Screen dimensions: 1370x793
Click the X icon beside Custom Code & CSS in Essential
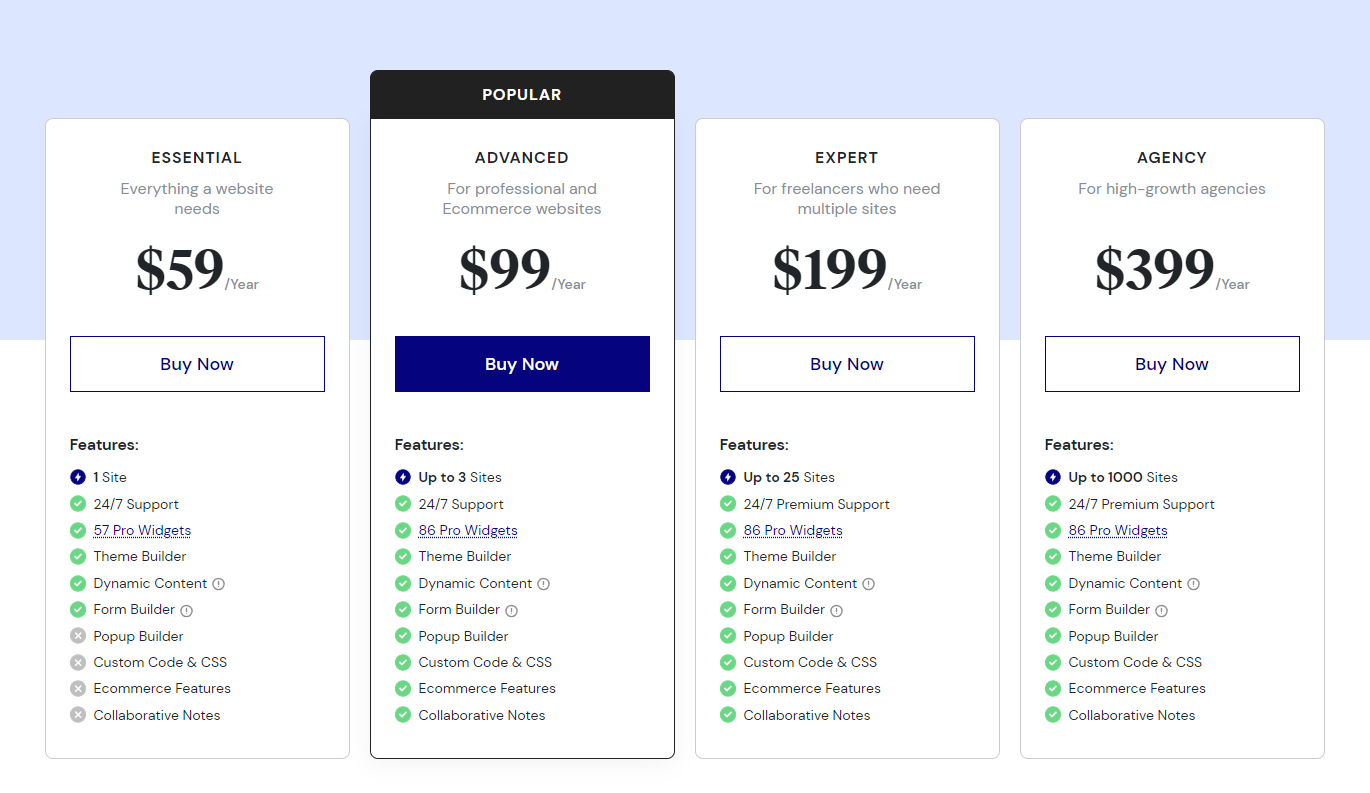pos(77,662)
